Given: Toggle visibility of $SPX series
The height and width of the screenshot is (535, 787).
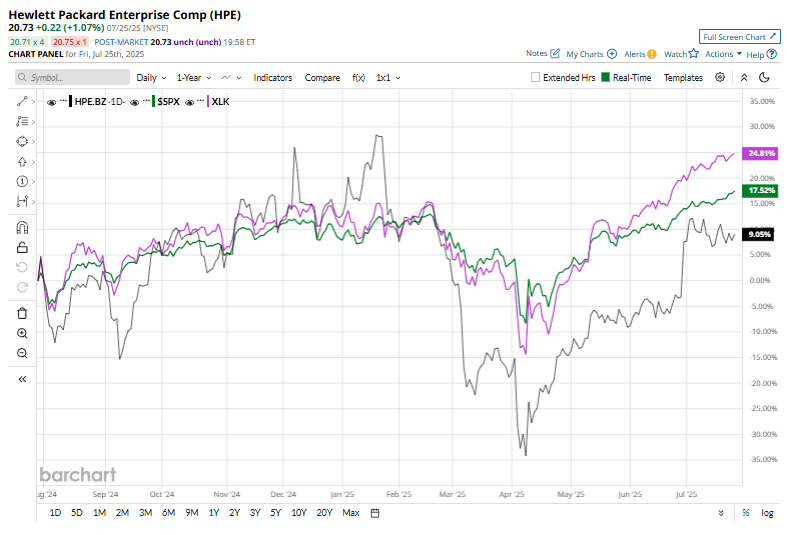Looking at the screenshot, I should coord(134,102).
